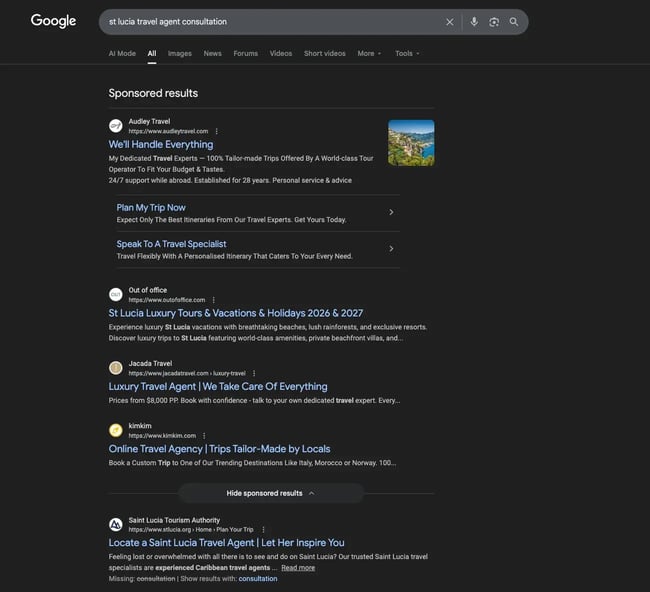
Task: Open Locate a Saint Lucia Travel Agent link
Action: 226,543
